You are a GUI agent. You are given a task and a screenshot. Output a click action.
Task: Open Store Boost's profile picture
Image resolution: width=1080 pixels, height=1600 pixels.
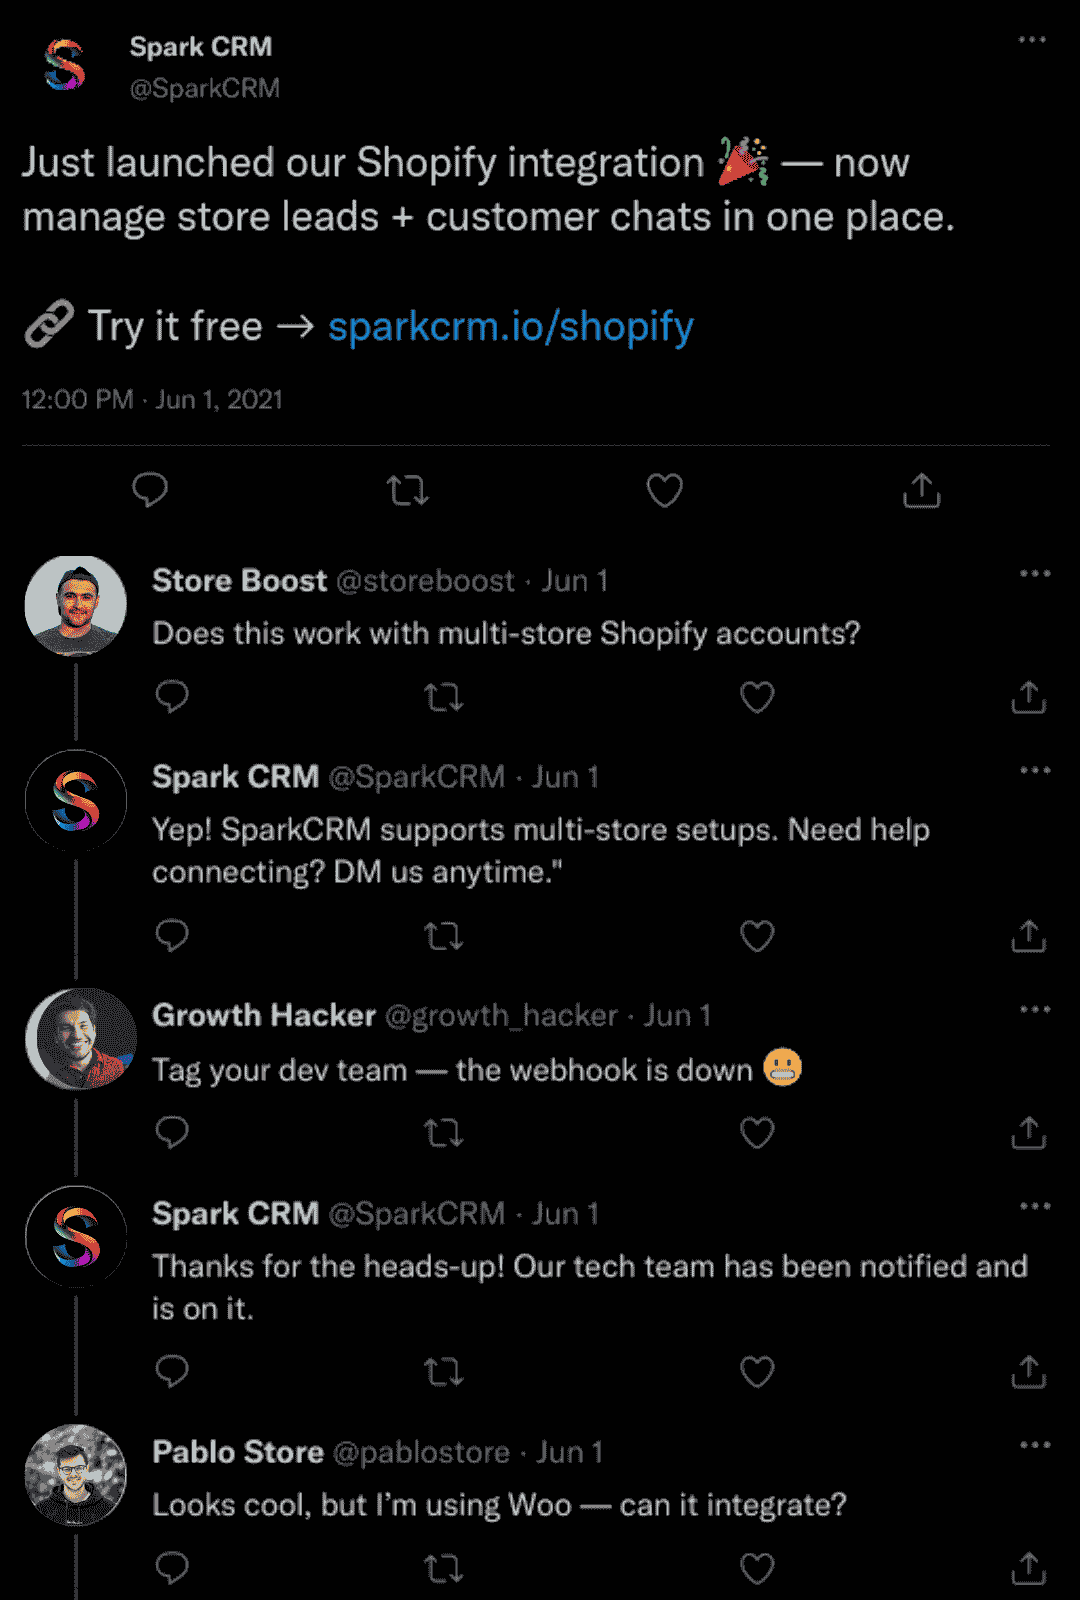[x=76, y=604]
